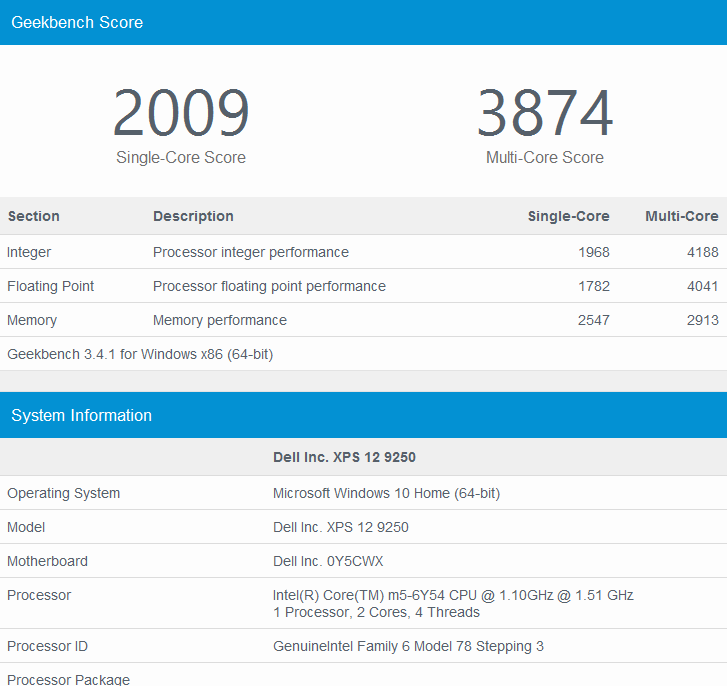Click 'Processor floating point performance' description
The height and width of the screenshot is (686, 727).
[269, 286]
